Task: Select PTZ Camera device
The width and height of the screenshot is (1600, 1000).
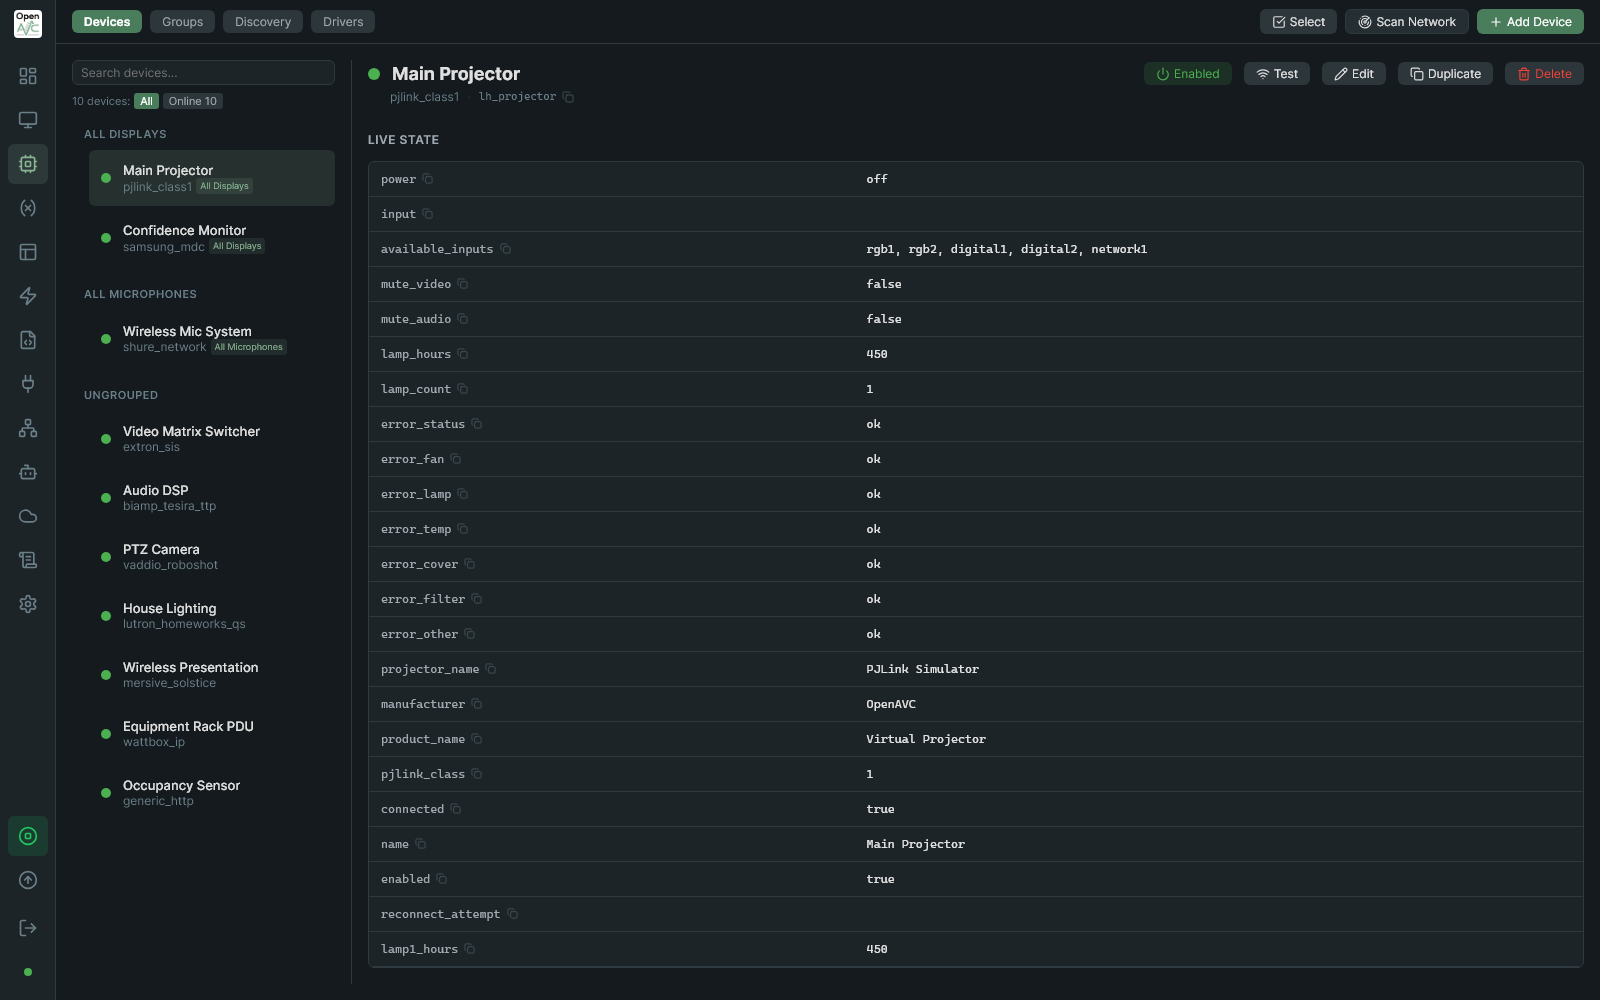Action: pyautogui.click(x=212, y=557)
